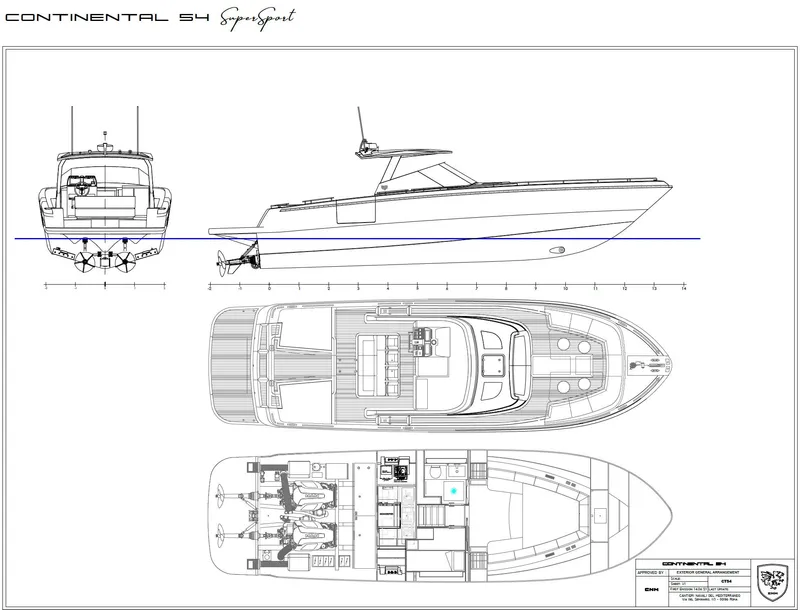This screenshot has height=610, width=800.
Task: Select the CONTINENTAL 54 label in the title block
Action: (x=693, y=563)
